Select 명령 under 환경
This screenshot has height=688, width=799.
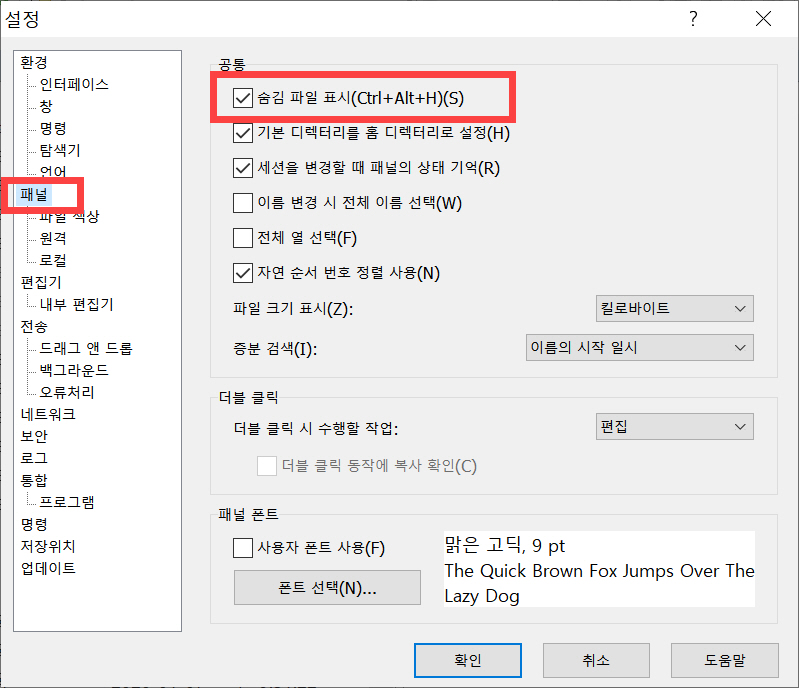point(53,128)
